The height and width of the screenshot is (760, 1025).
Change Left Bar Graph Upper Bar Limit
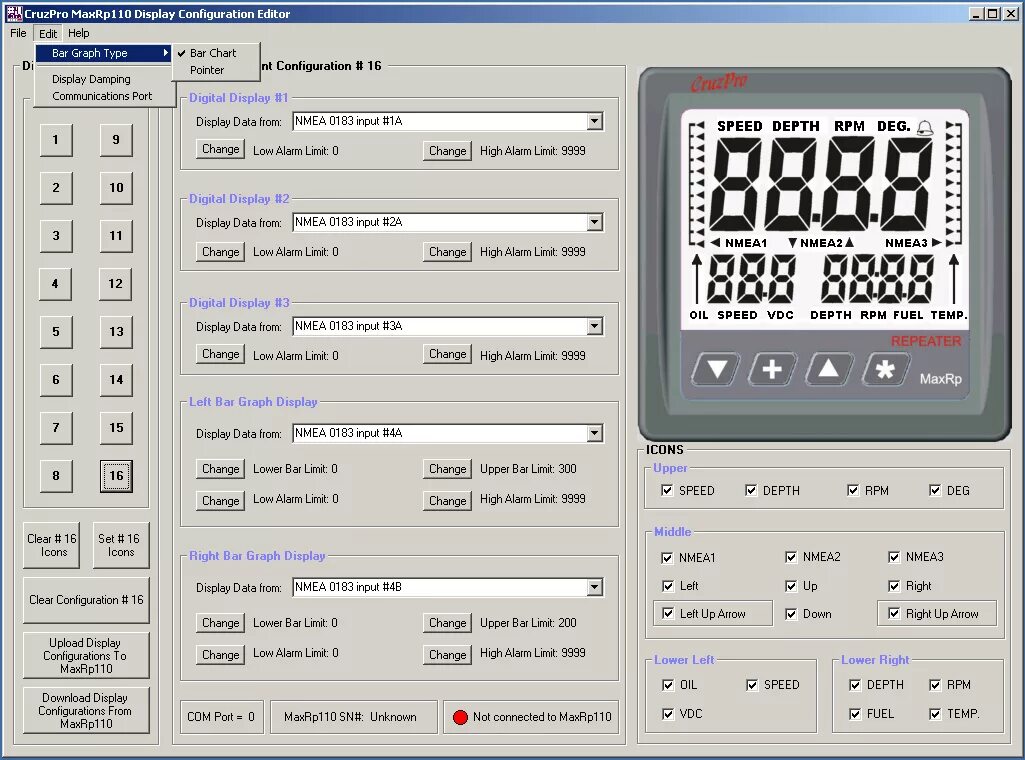tap(447, 469)
